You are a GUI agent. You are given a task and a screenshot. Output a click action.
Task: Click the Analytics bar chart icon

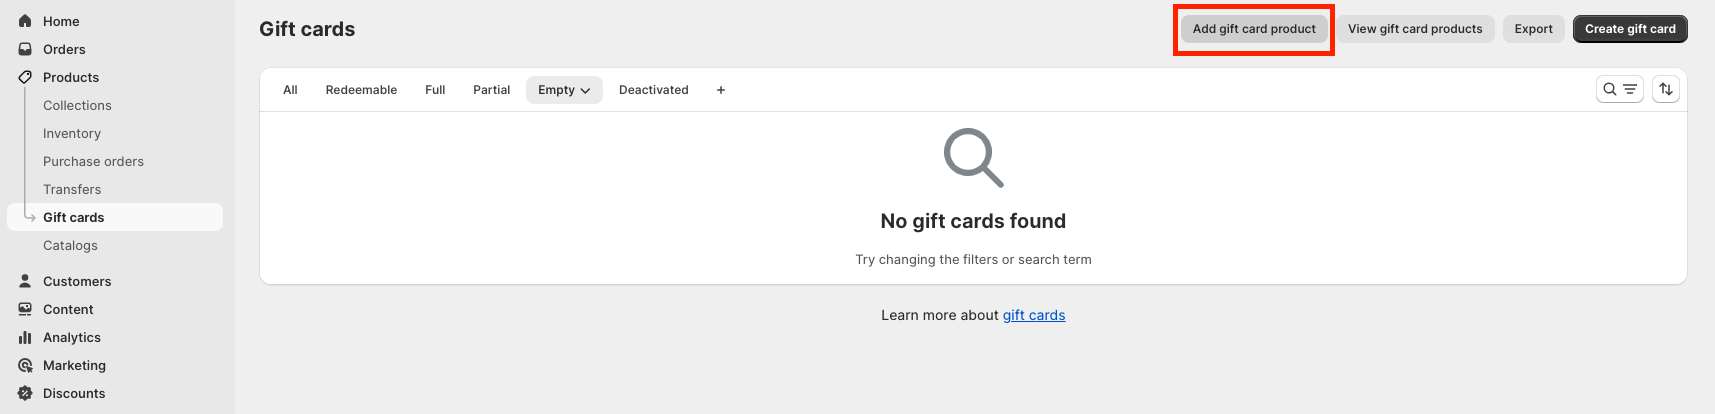coord(25,337)
